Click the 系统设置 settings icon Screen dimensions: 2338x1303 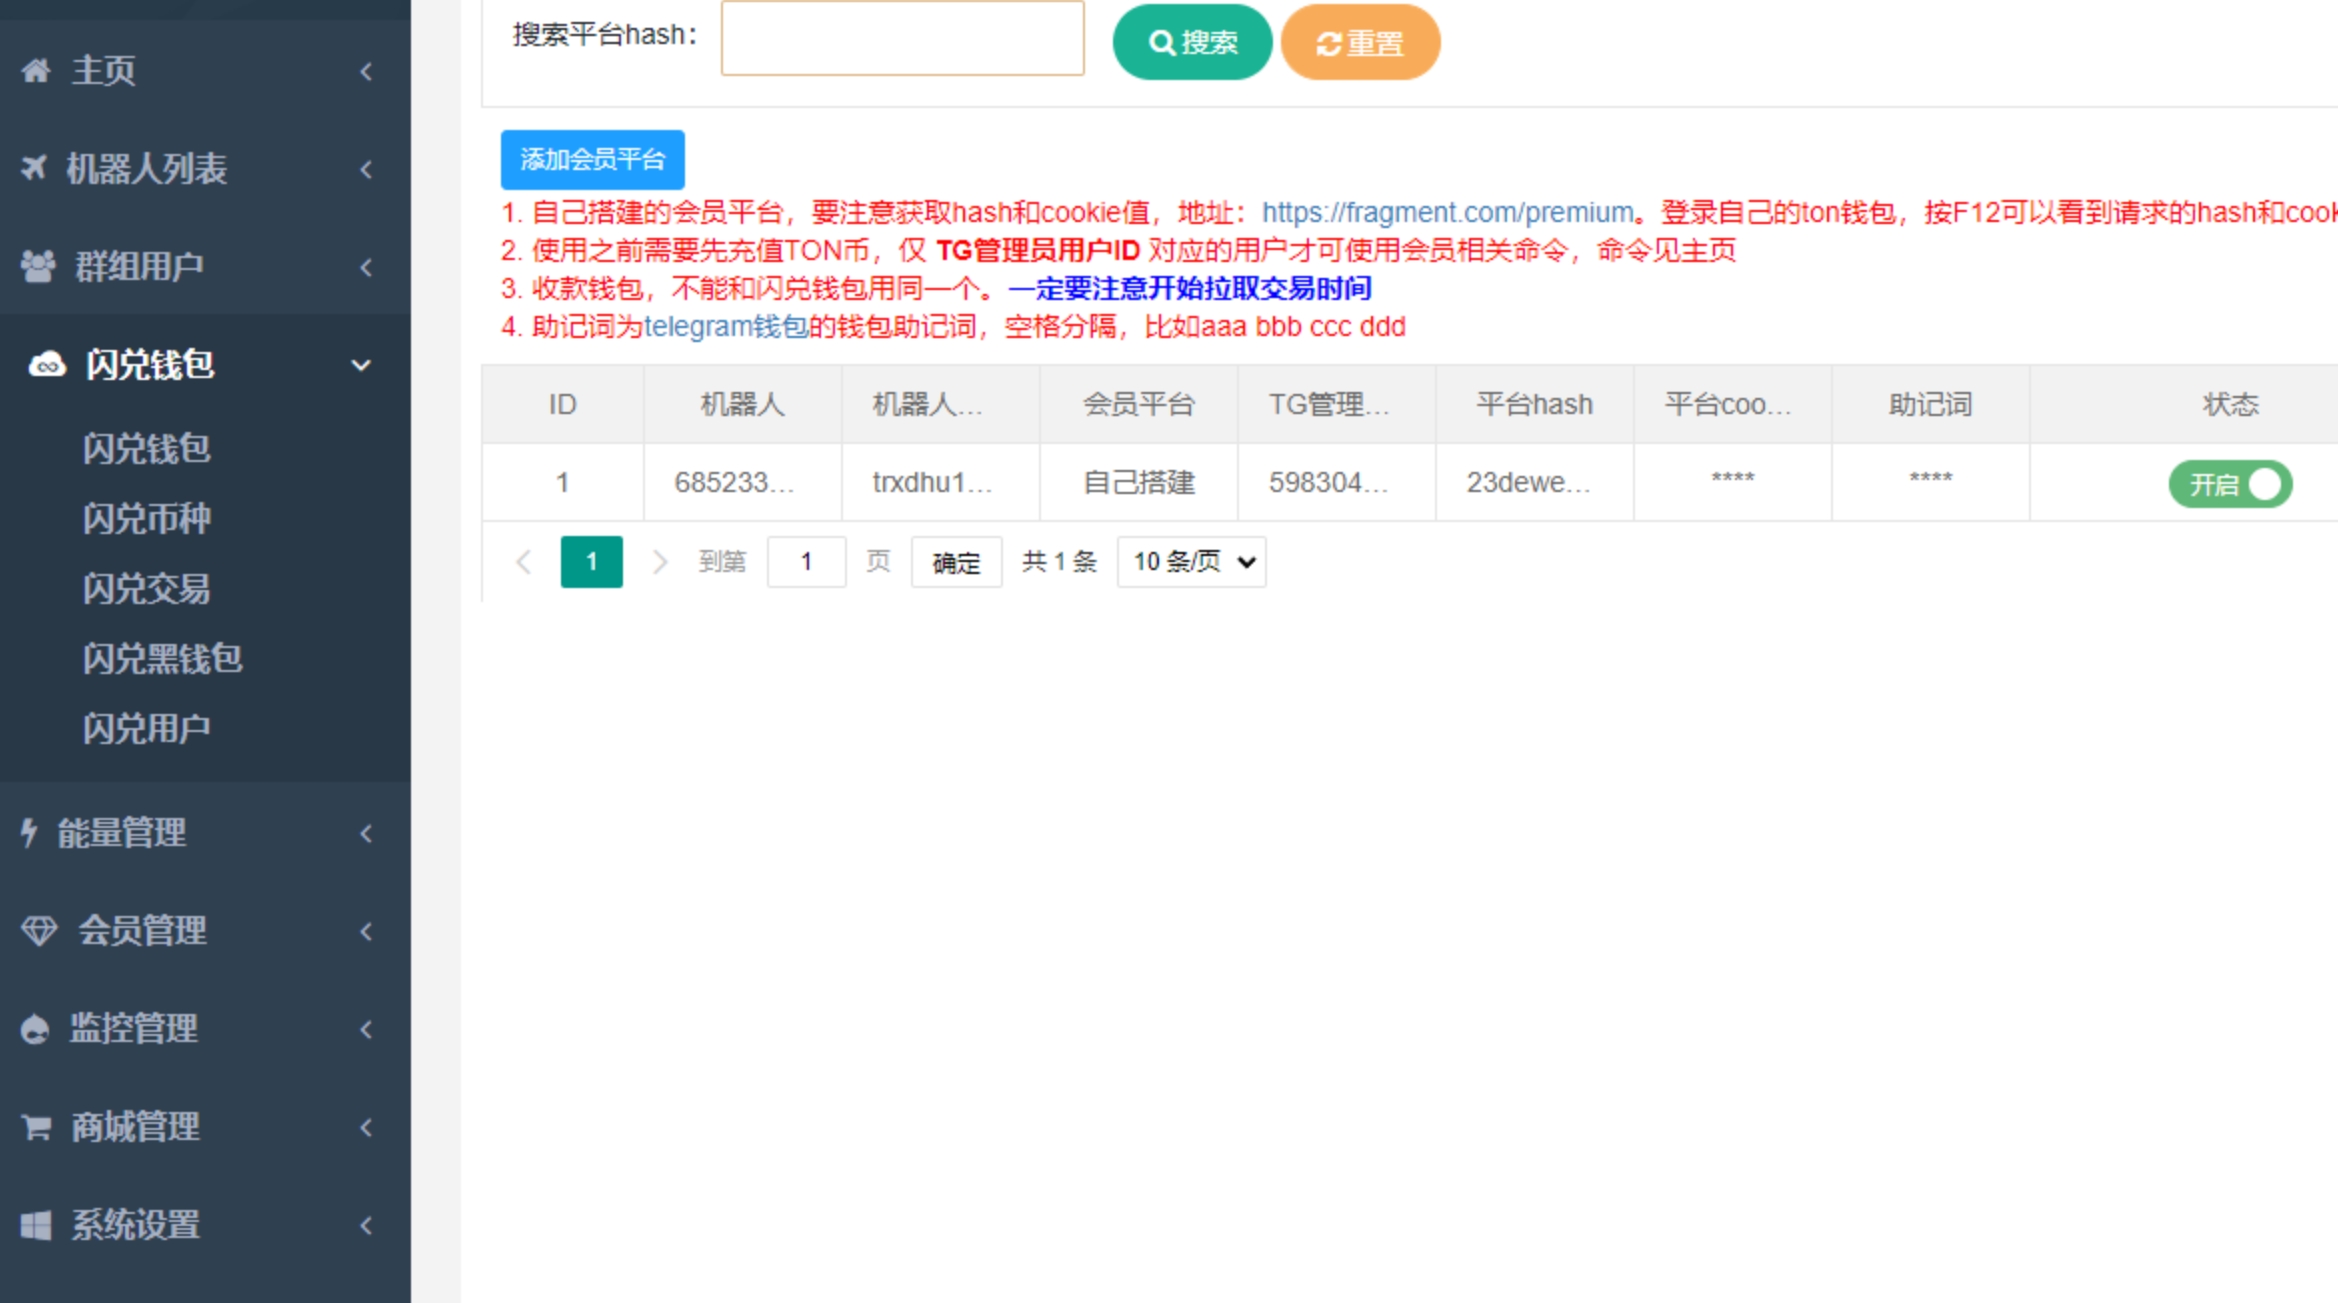(x=34, y=1225)
